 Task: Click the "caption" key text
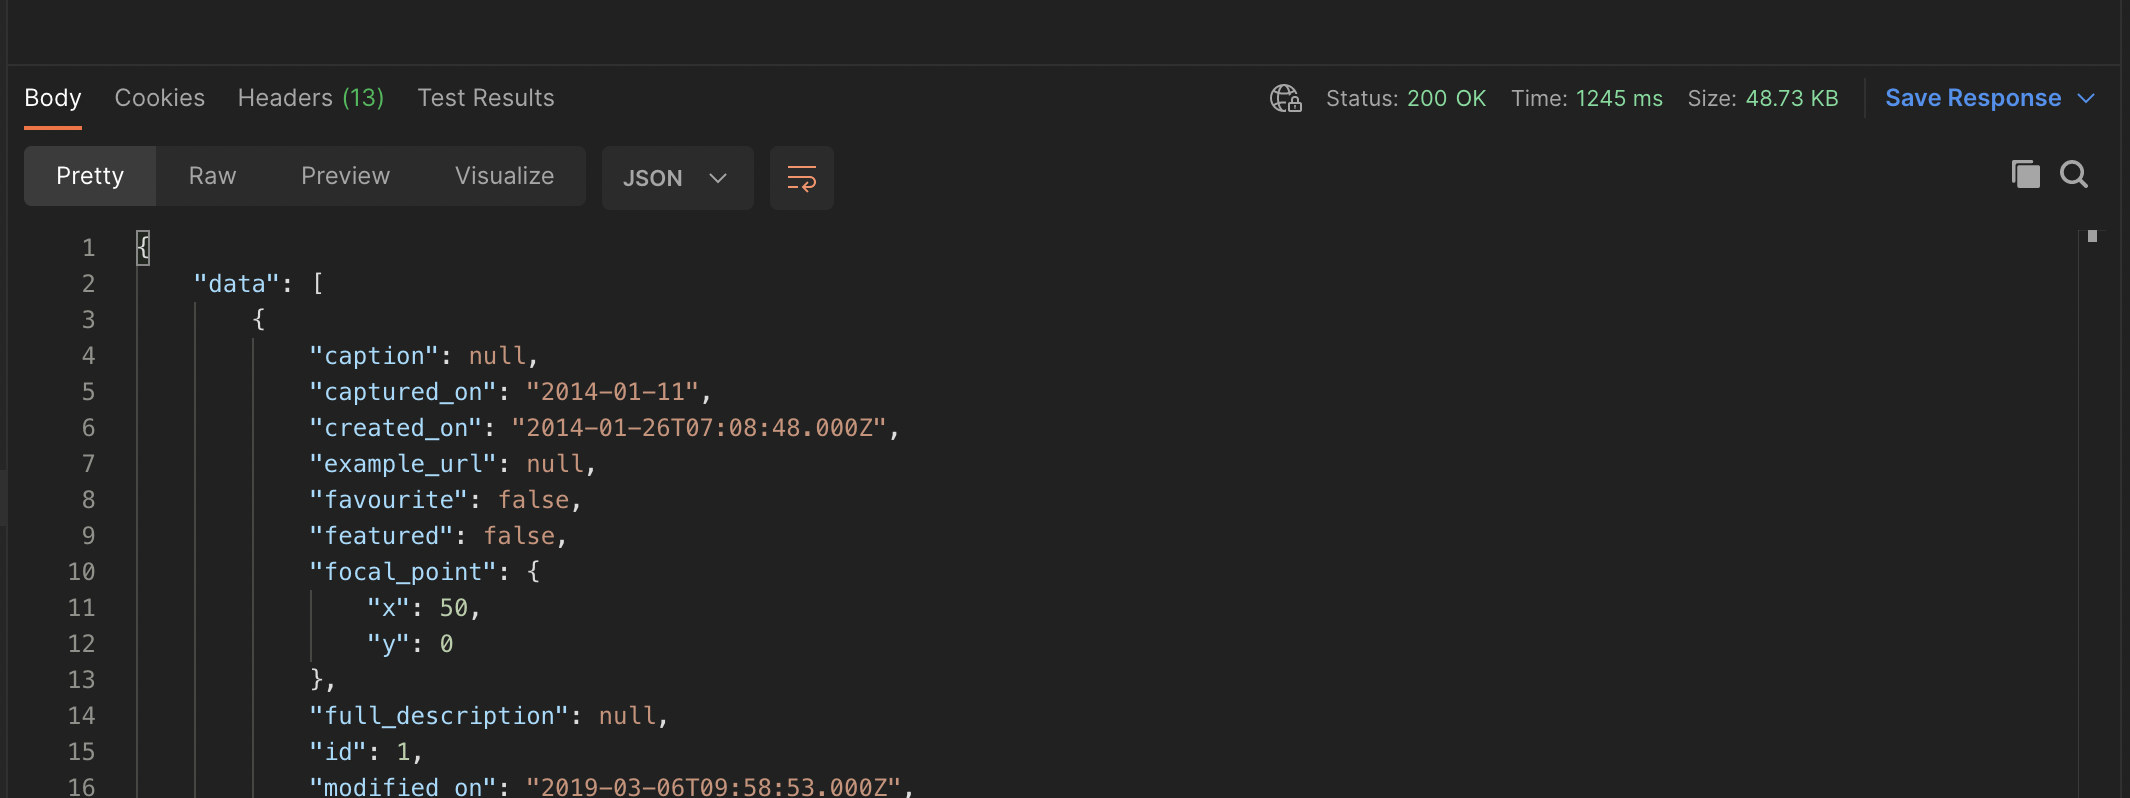click(374, 356)
